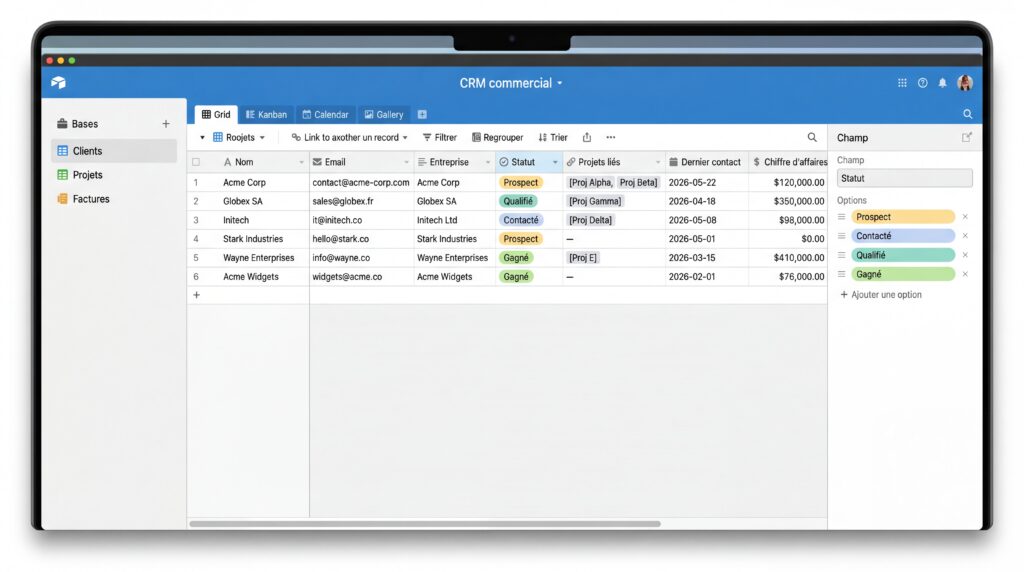Remove the Qualifié option
The height and width of the screenshot is (572, 1024).
coord(965,255)
